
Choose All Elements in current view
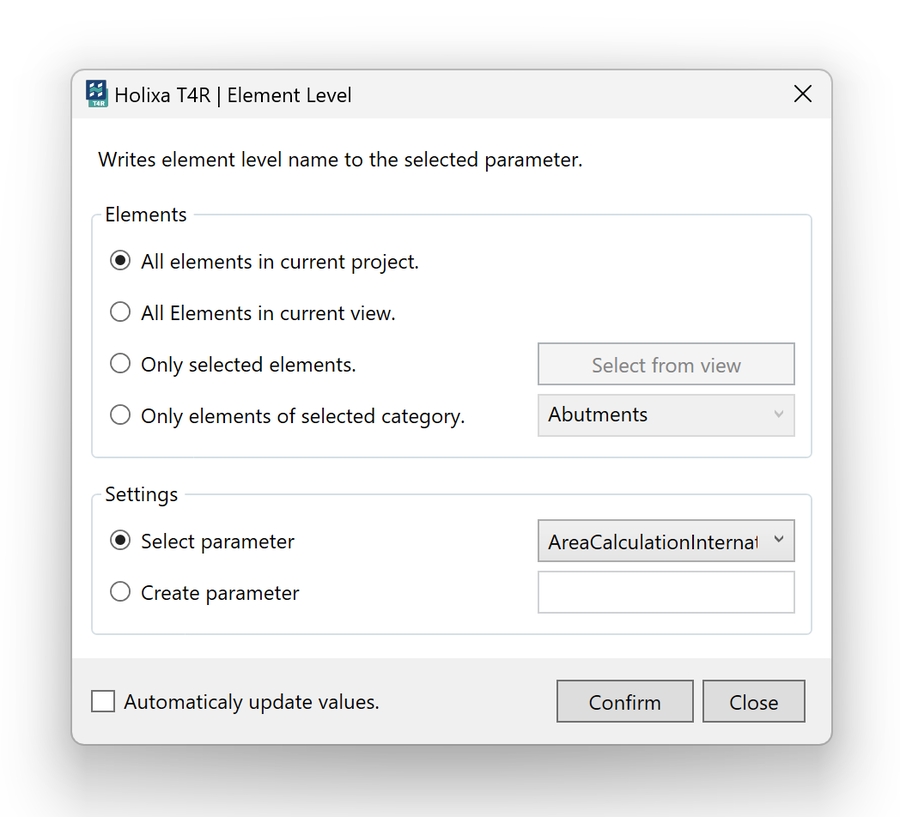pyautogui.click(x=120, y=312)
